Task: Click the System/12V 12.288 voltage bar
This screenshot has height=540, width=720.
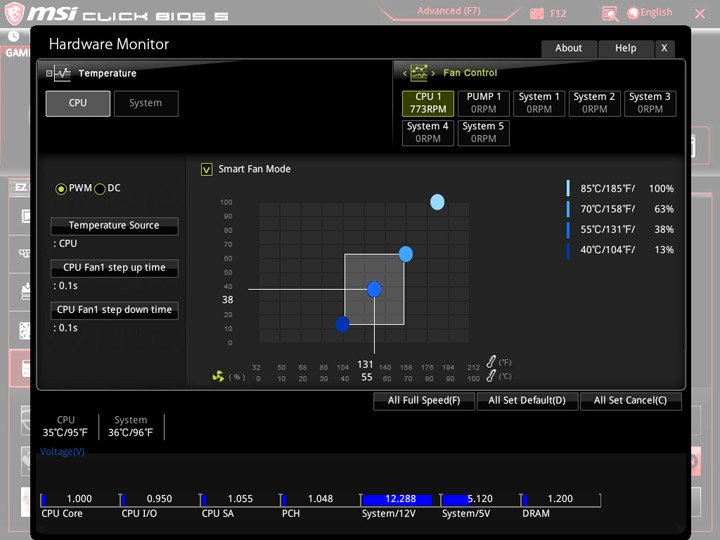Action: coord(399,500)
